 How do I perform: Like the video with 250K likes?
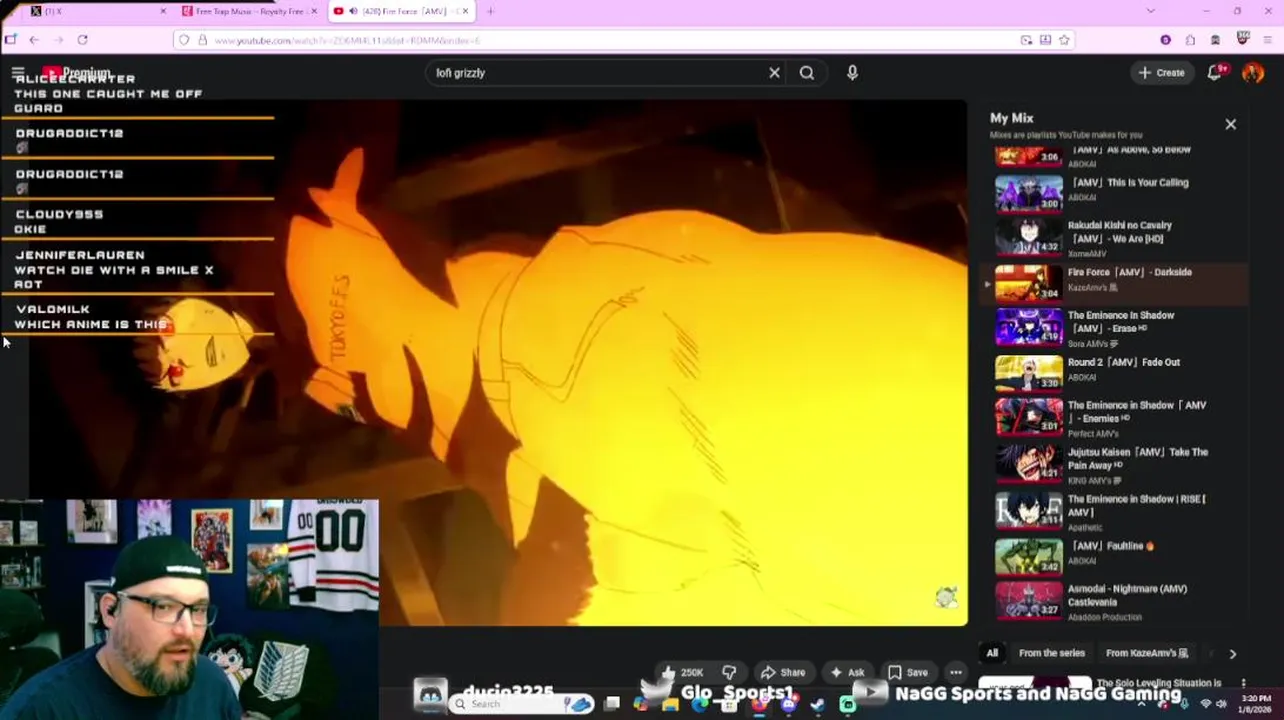[681, 672]
